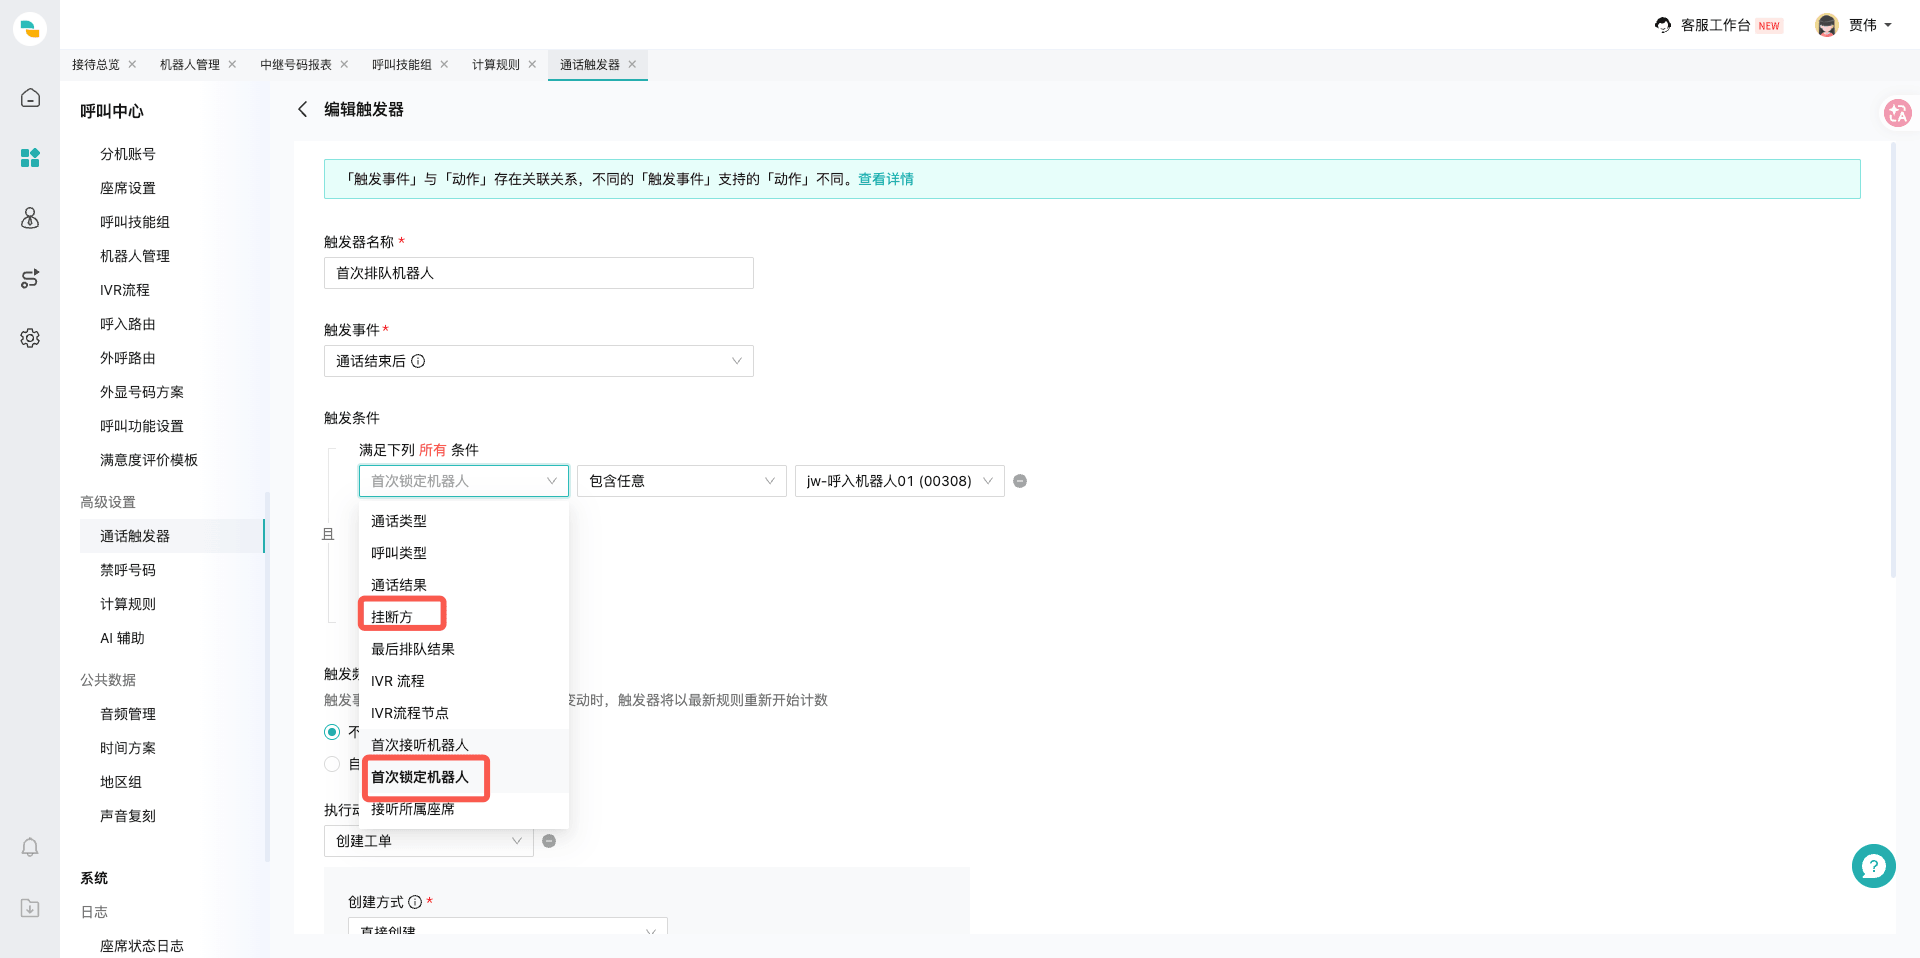Click the back arrow beside 编辑触发器
Viewport: 1920px width, 958px height.
(x=302, y=109)
